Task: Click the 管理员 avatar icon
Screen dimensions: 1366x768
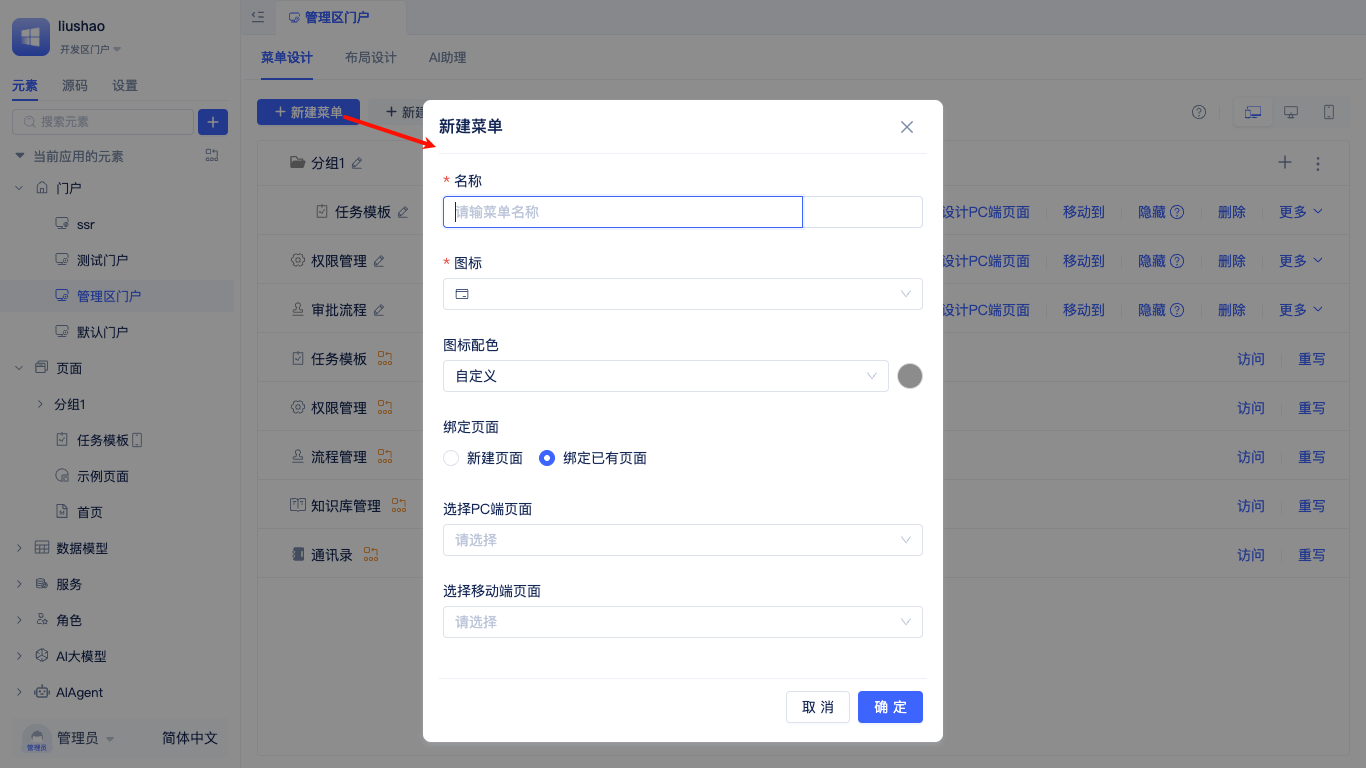Action: coord(37,739)
